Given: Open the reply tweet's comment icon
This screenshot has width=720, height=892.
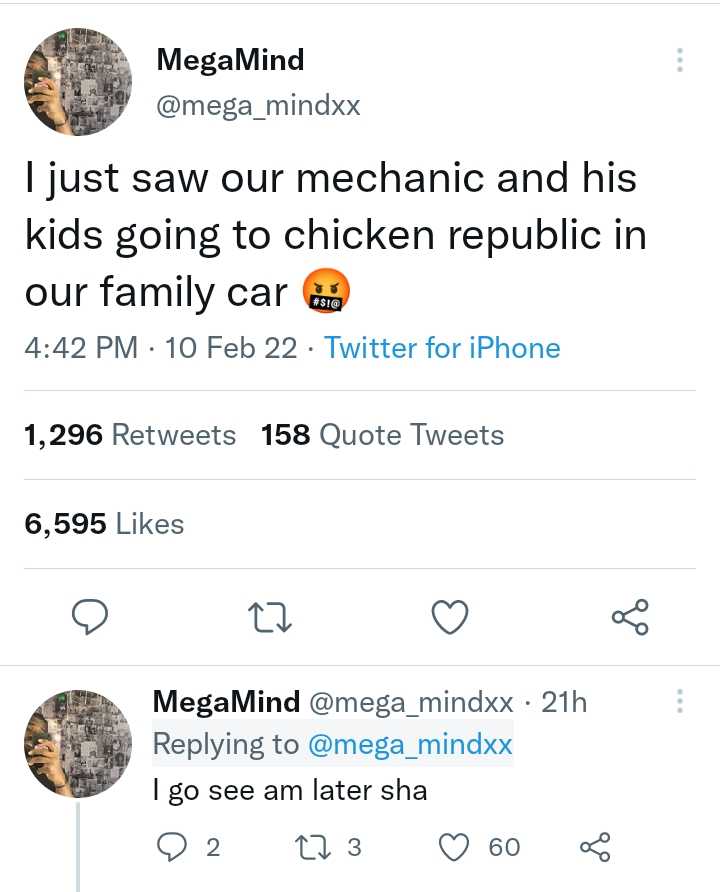Looking at the screenshot, I should pyautogui.click(x=172, y=847).
